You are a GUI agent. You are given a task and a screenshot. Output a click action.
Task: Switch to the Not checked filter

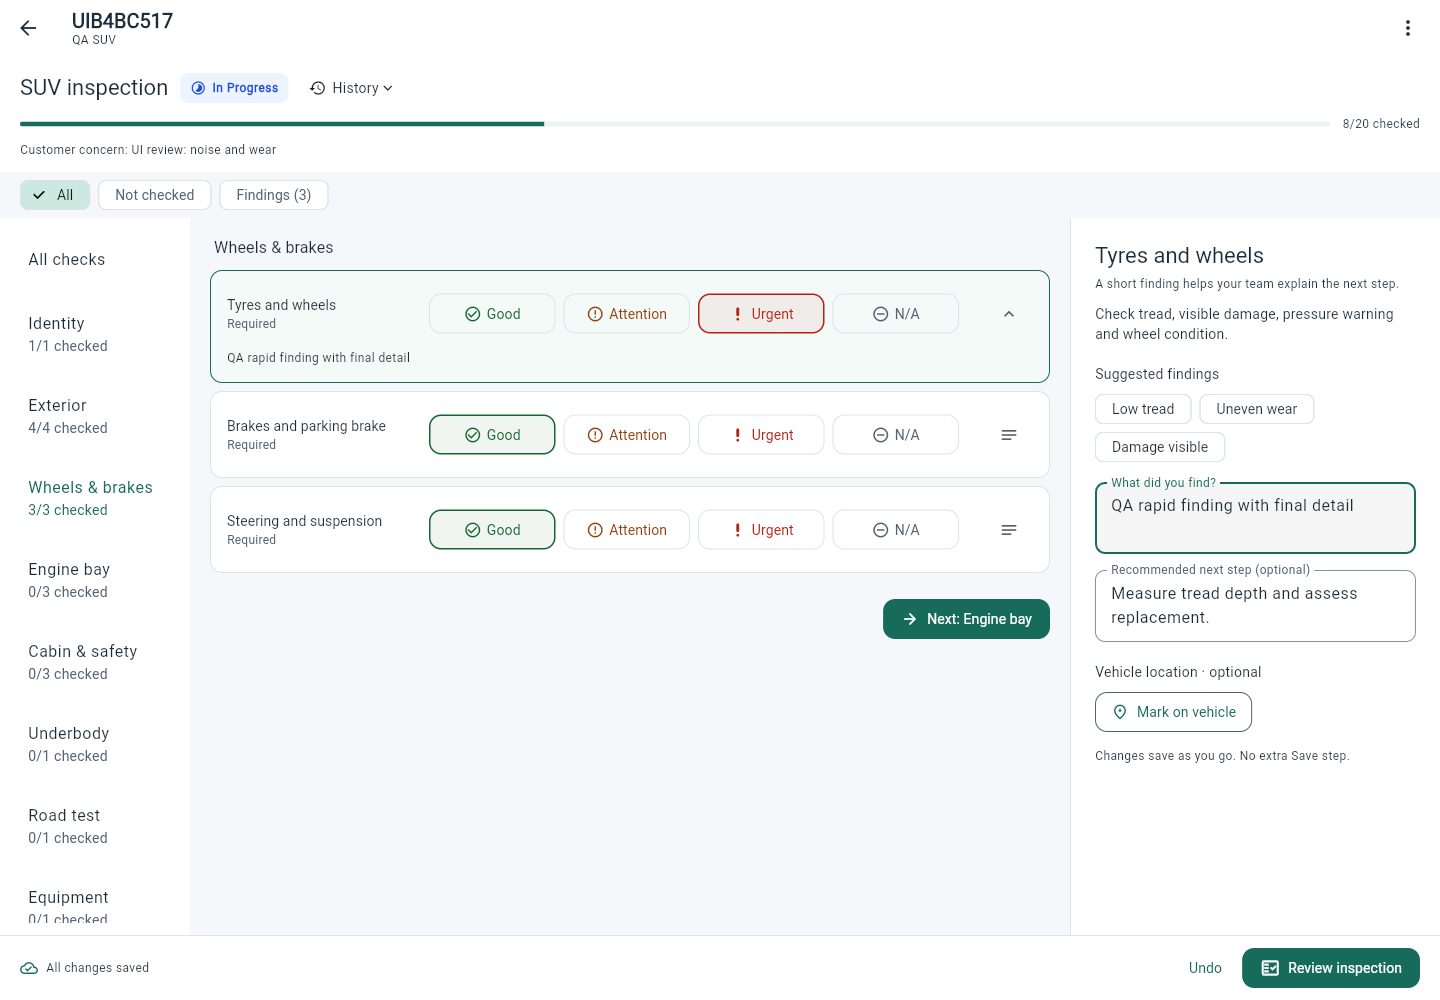coord(155,195)
